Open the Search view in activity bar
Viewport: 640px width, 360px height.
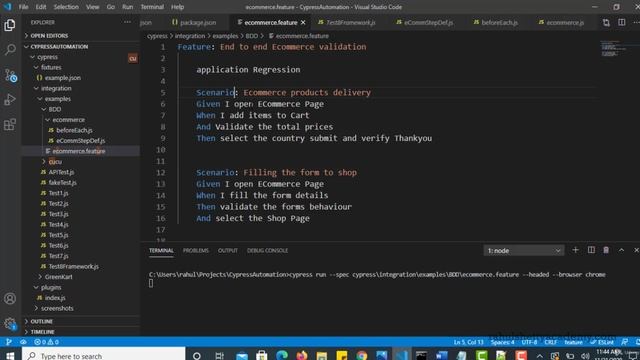10,50
